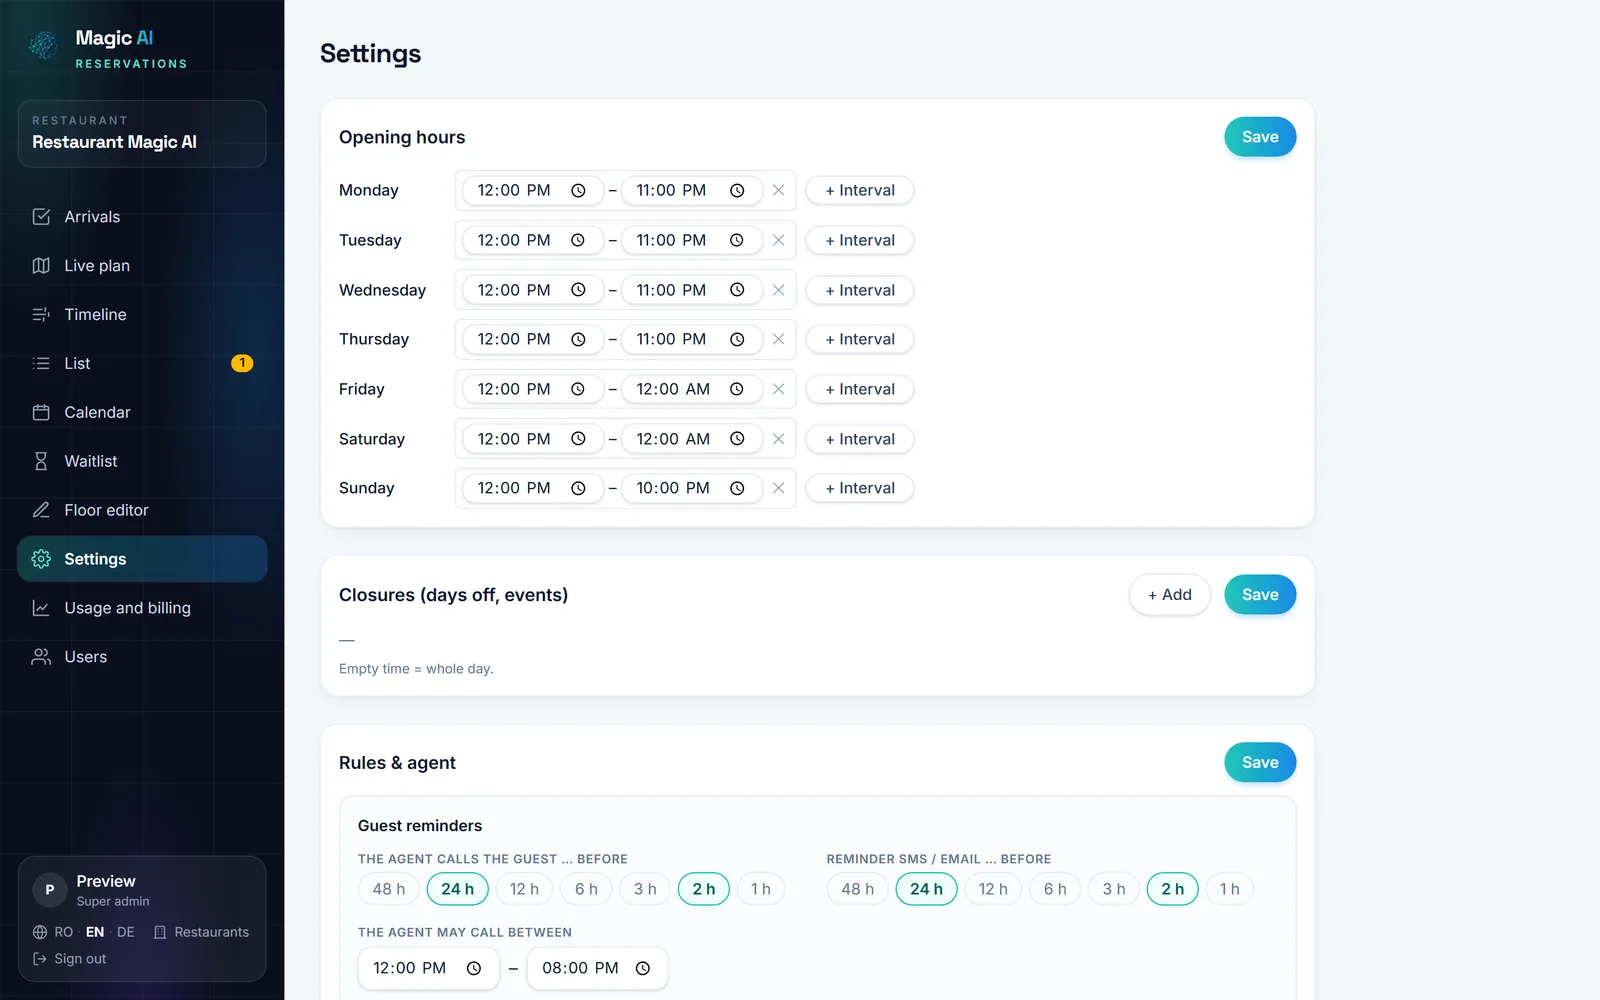The width and height of the screenshot is (1600, 1000).
Task: Click the agent call start time 12:00 PM field
Action: point(428,968)
